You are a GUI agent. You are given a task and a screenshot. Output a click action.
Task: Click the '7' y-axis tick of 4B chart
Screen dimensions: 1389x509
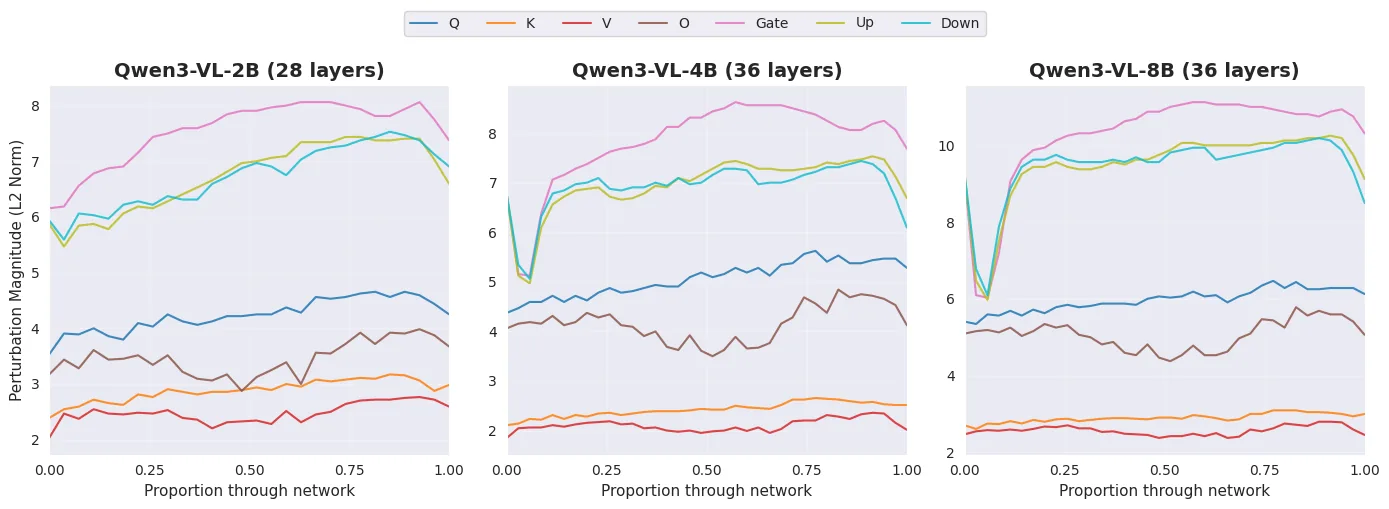(x=493, y=183)
